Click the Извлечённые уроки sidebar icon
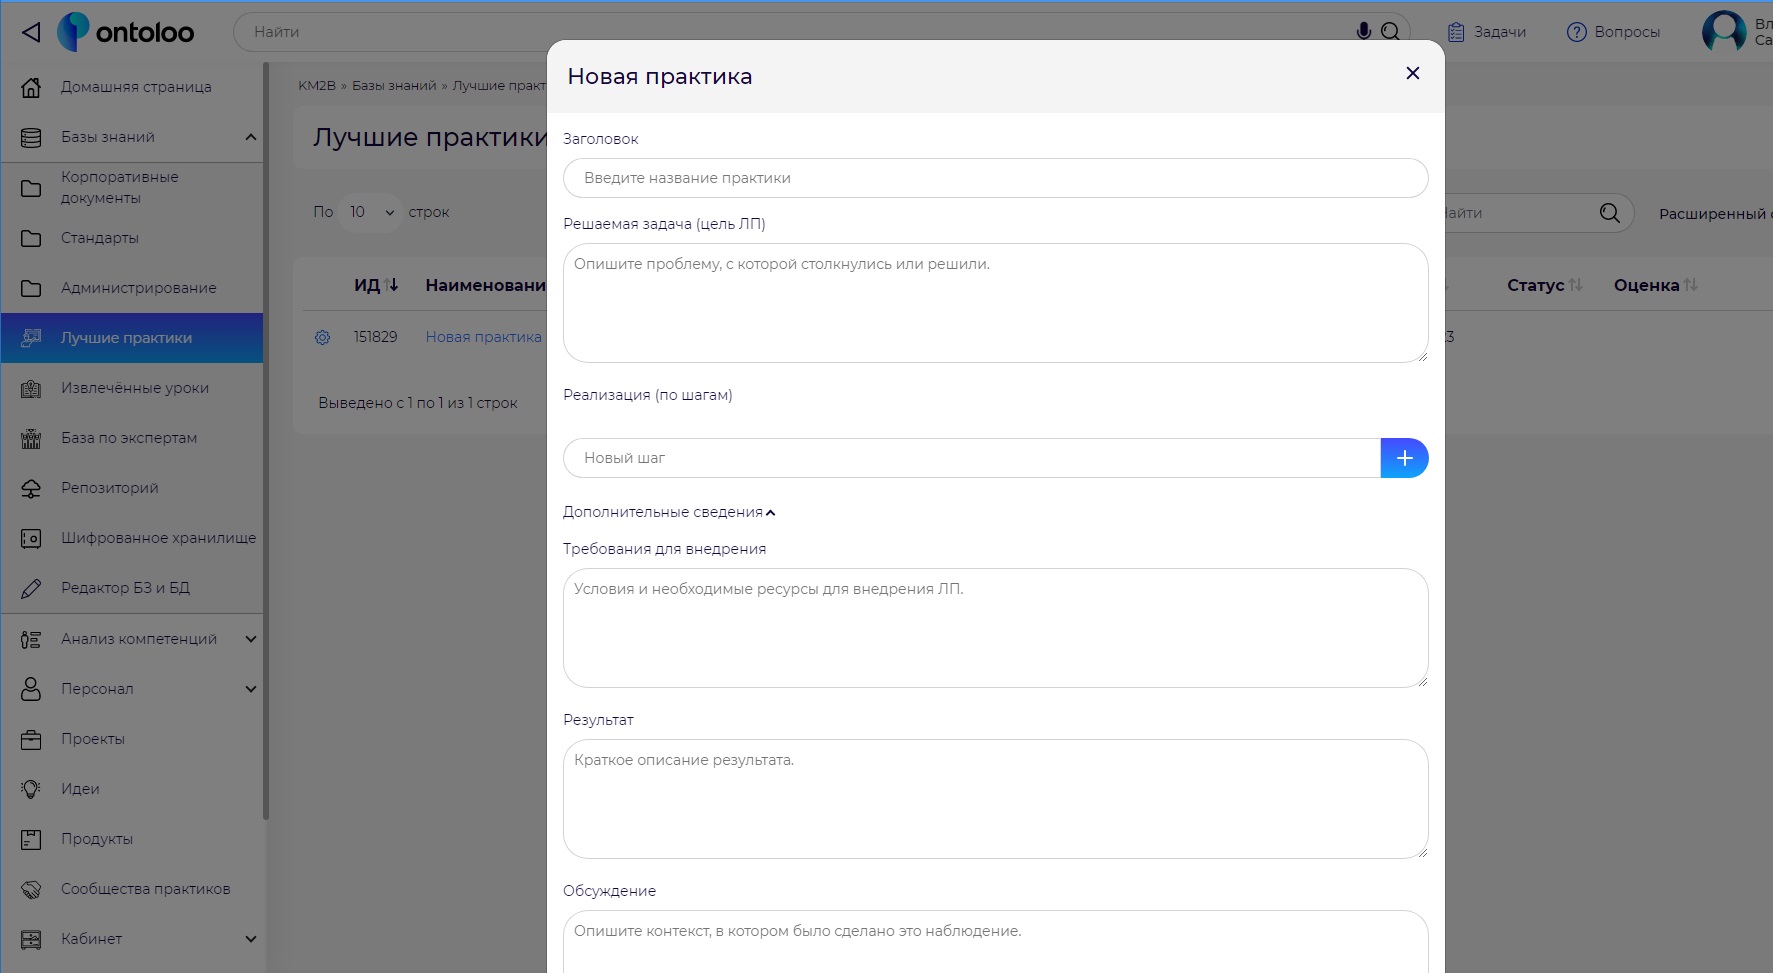 point(32,388)
